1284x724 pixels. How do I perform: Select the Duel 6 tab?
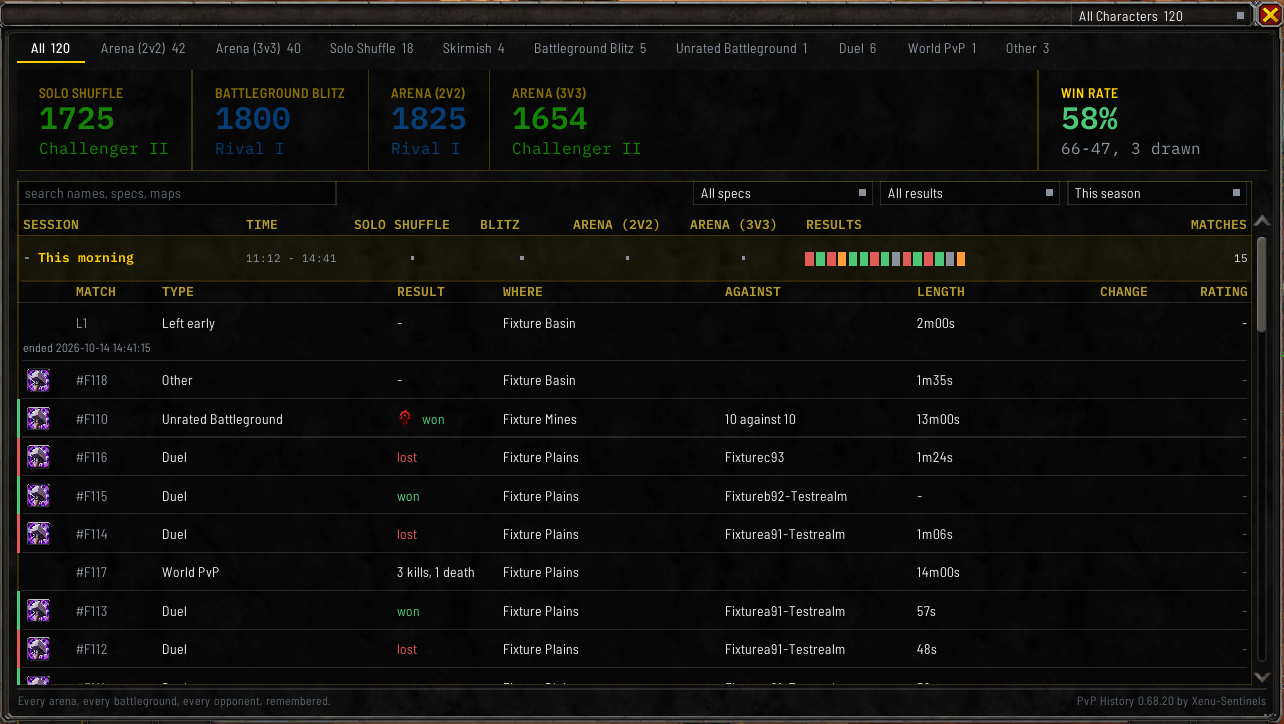pyautogui.click(x=858, y=48)
